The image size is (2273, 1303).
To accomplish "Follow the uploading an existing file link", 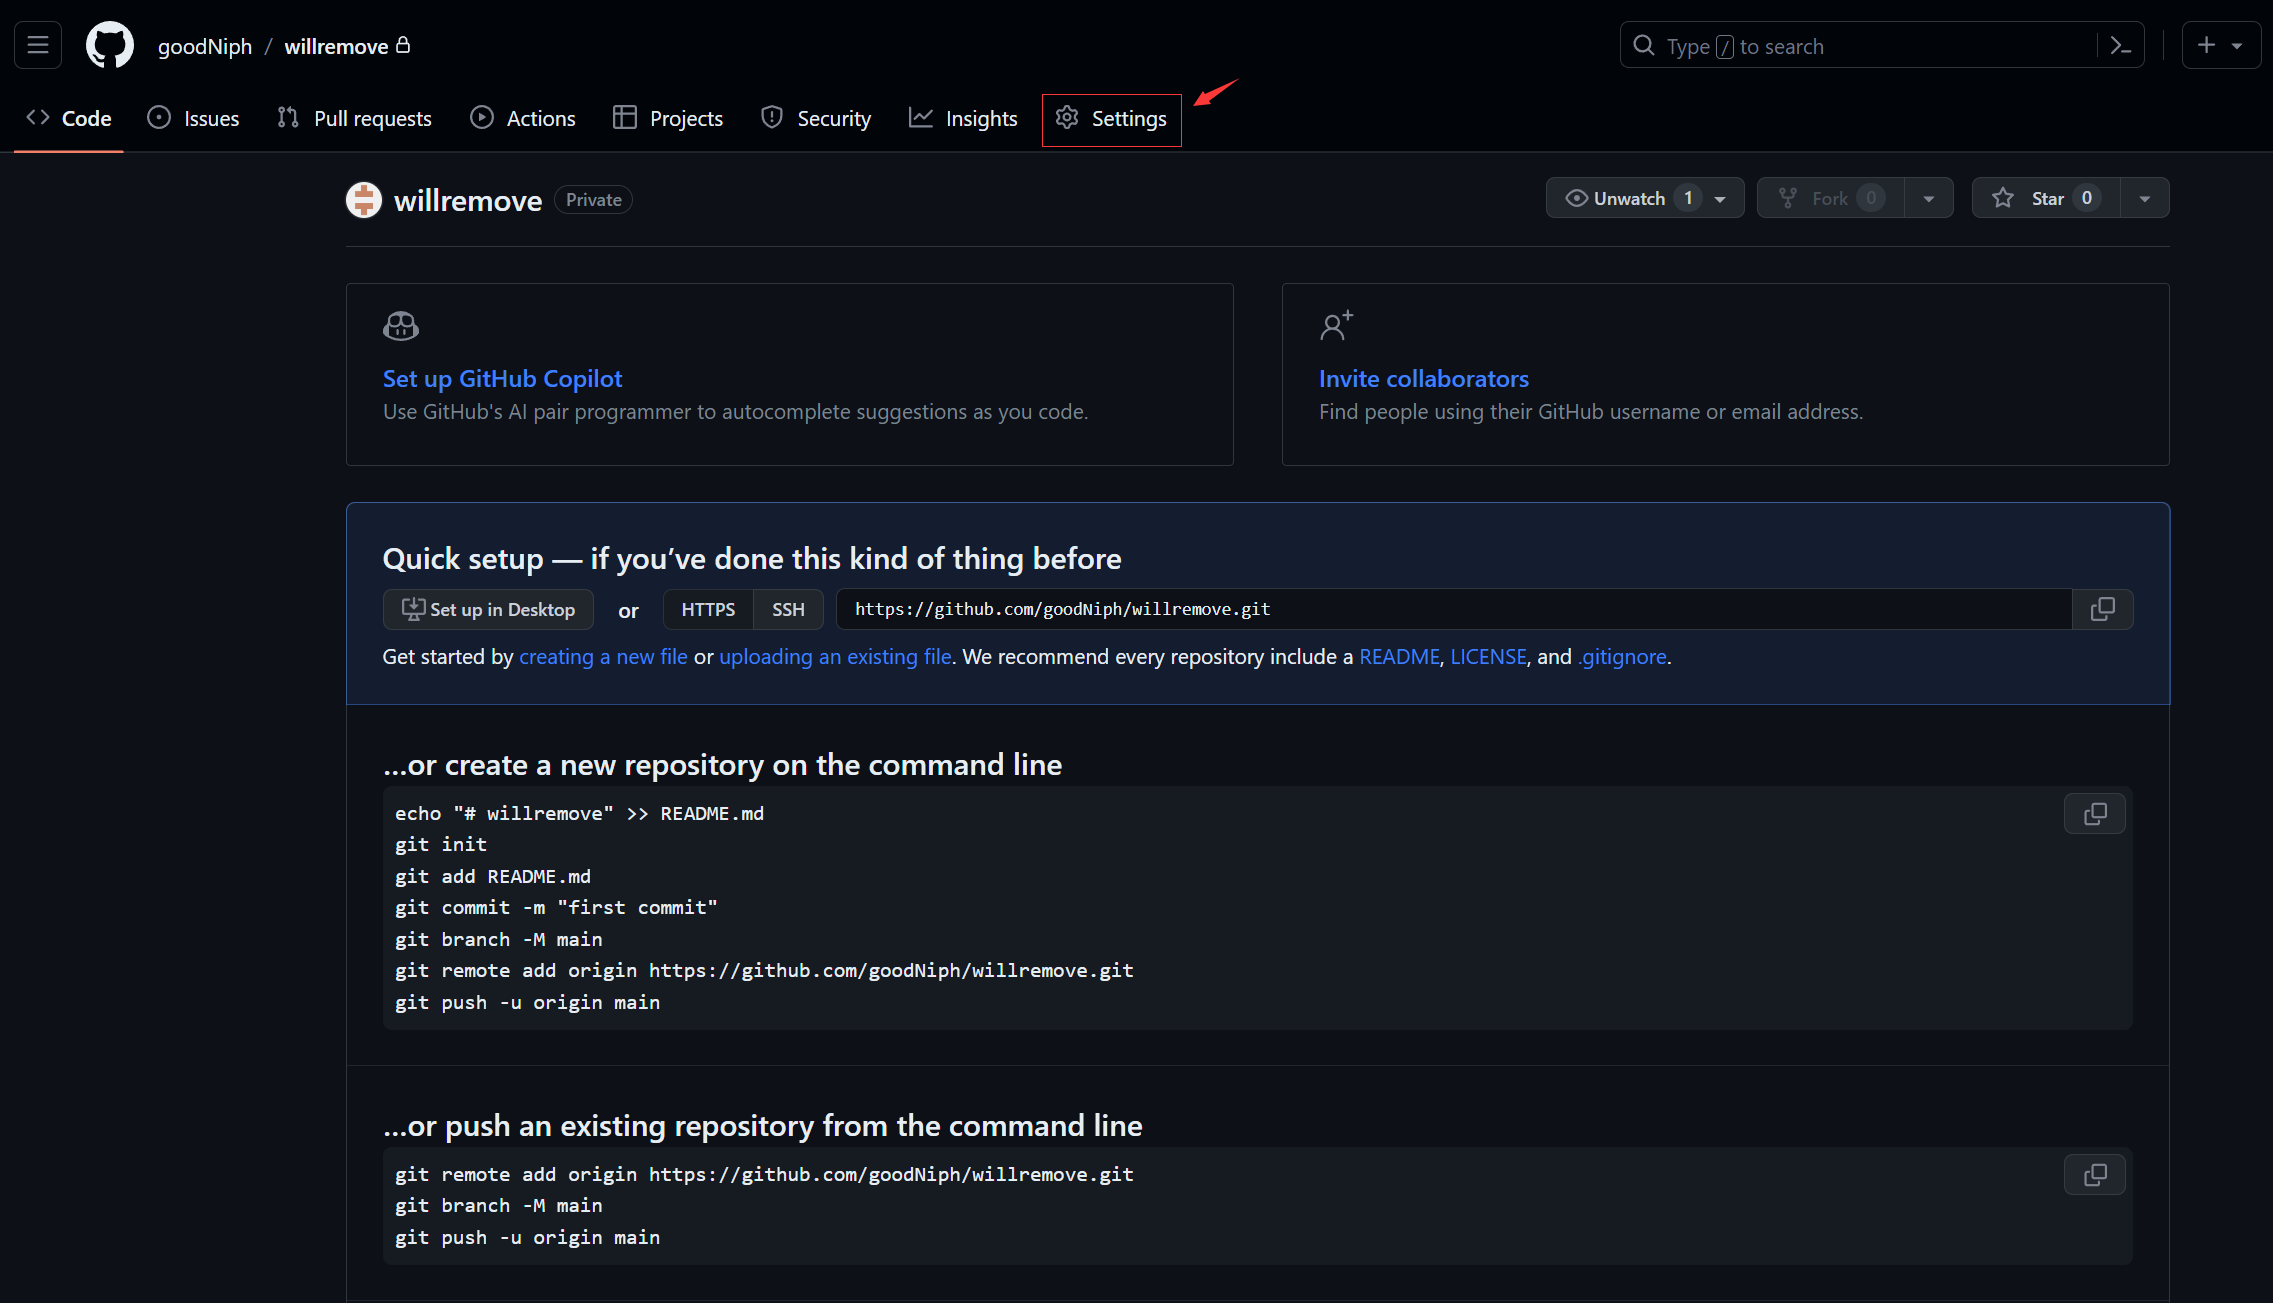I will click(835, 657).
